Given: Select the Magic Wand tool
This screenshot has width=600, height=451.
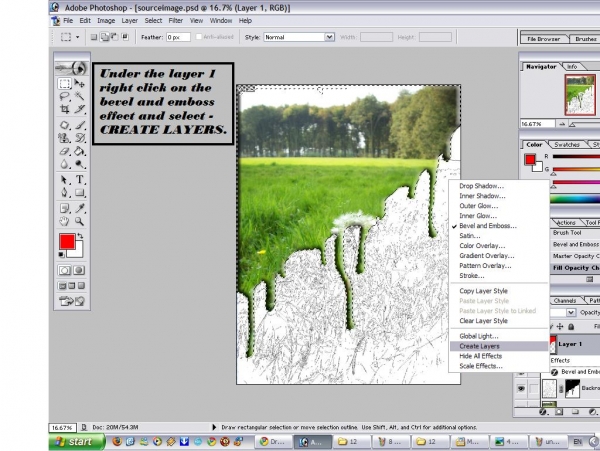Looking at the screenshot, I should pos(79,96).
